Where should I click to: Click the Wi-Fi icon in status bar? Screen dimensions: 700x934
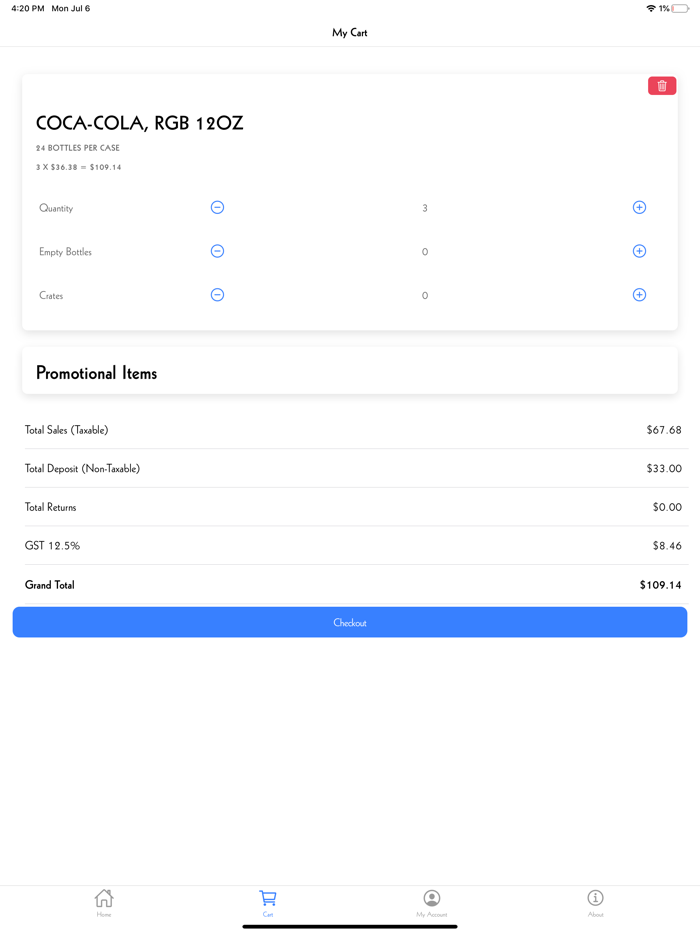651,8
